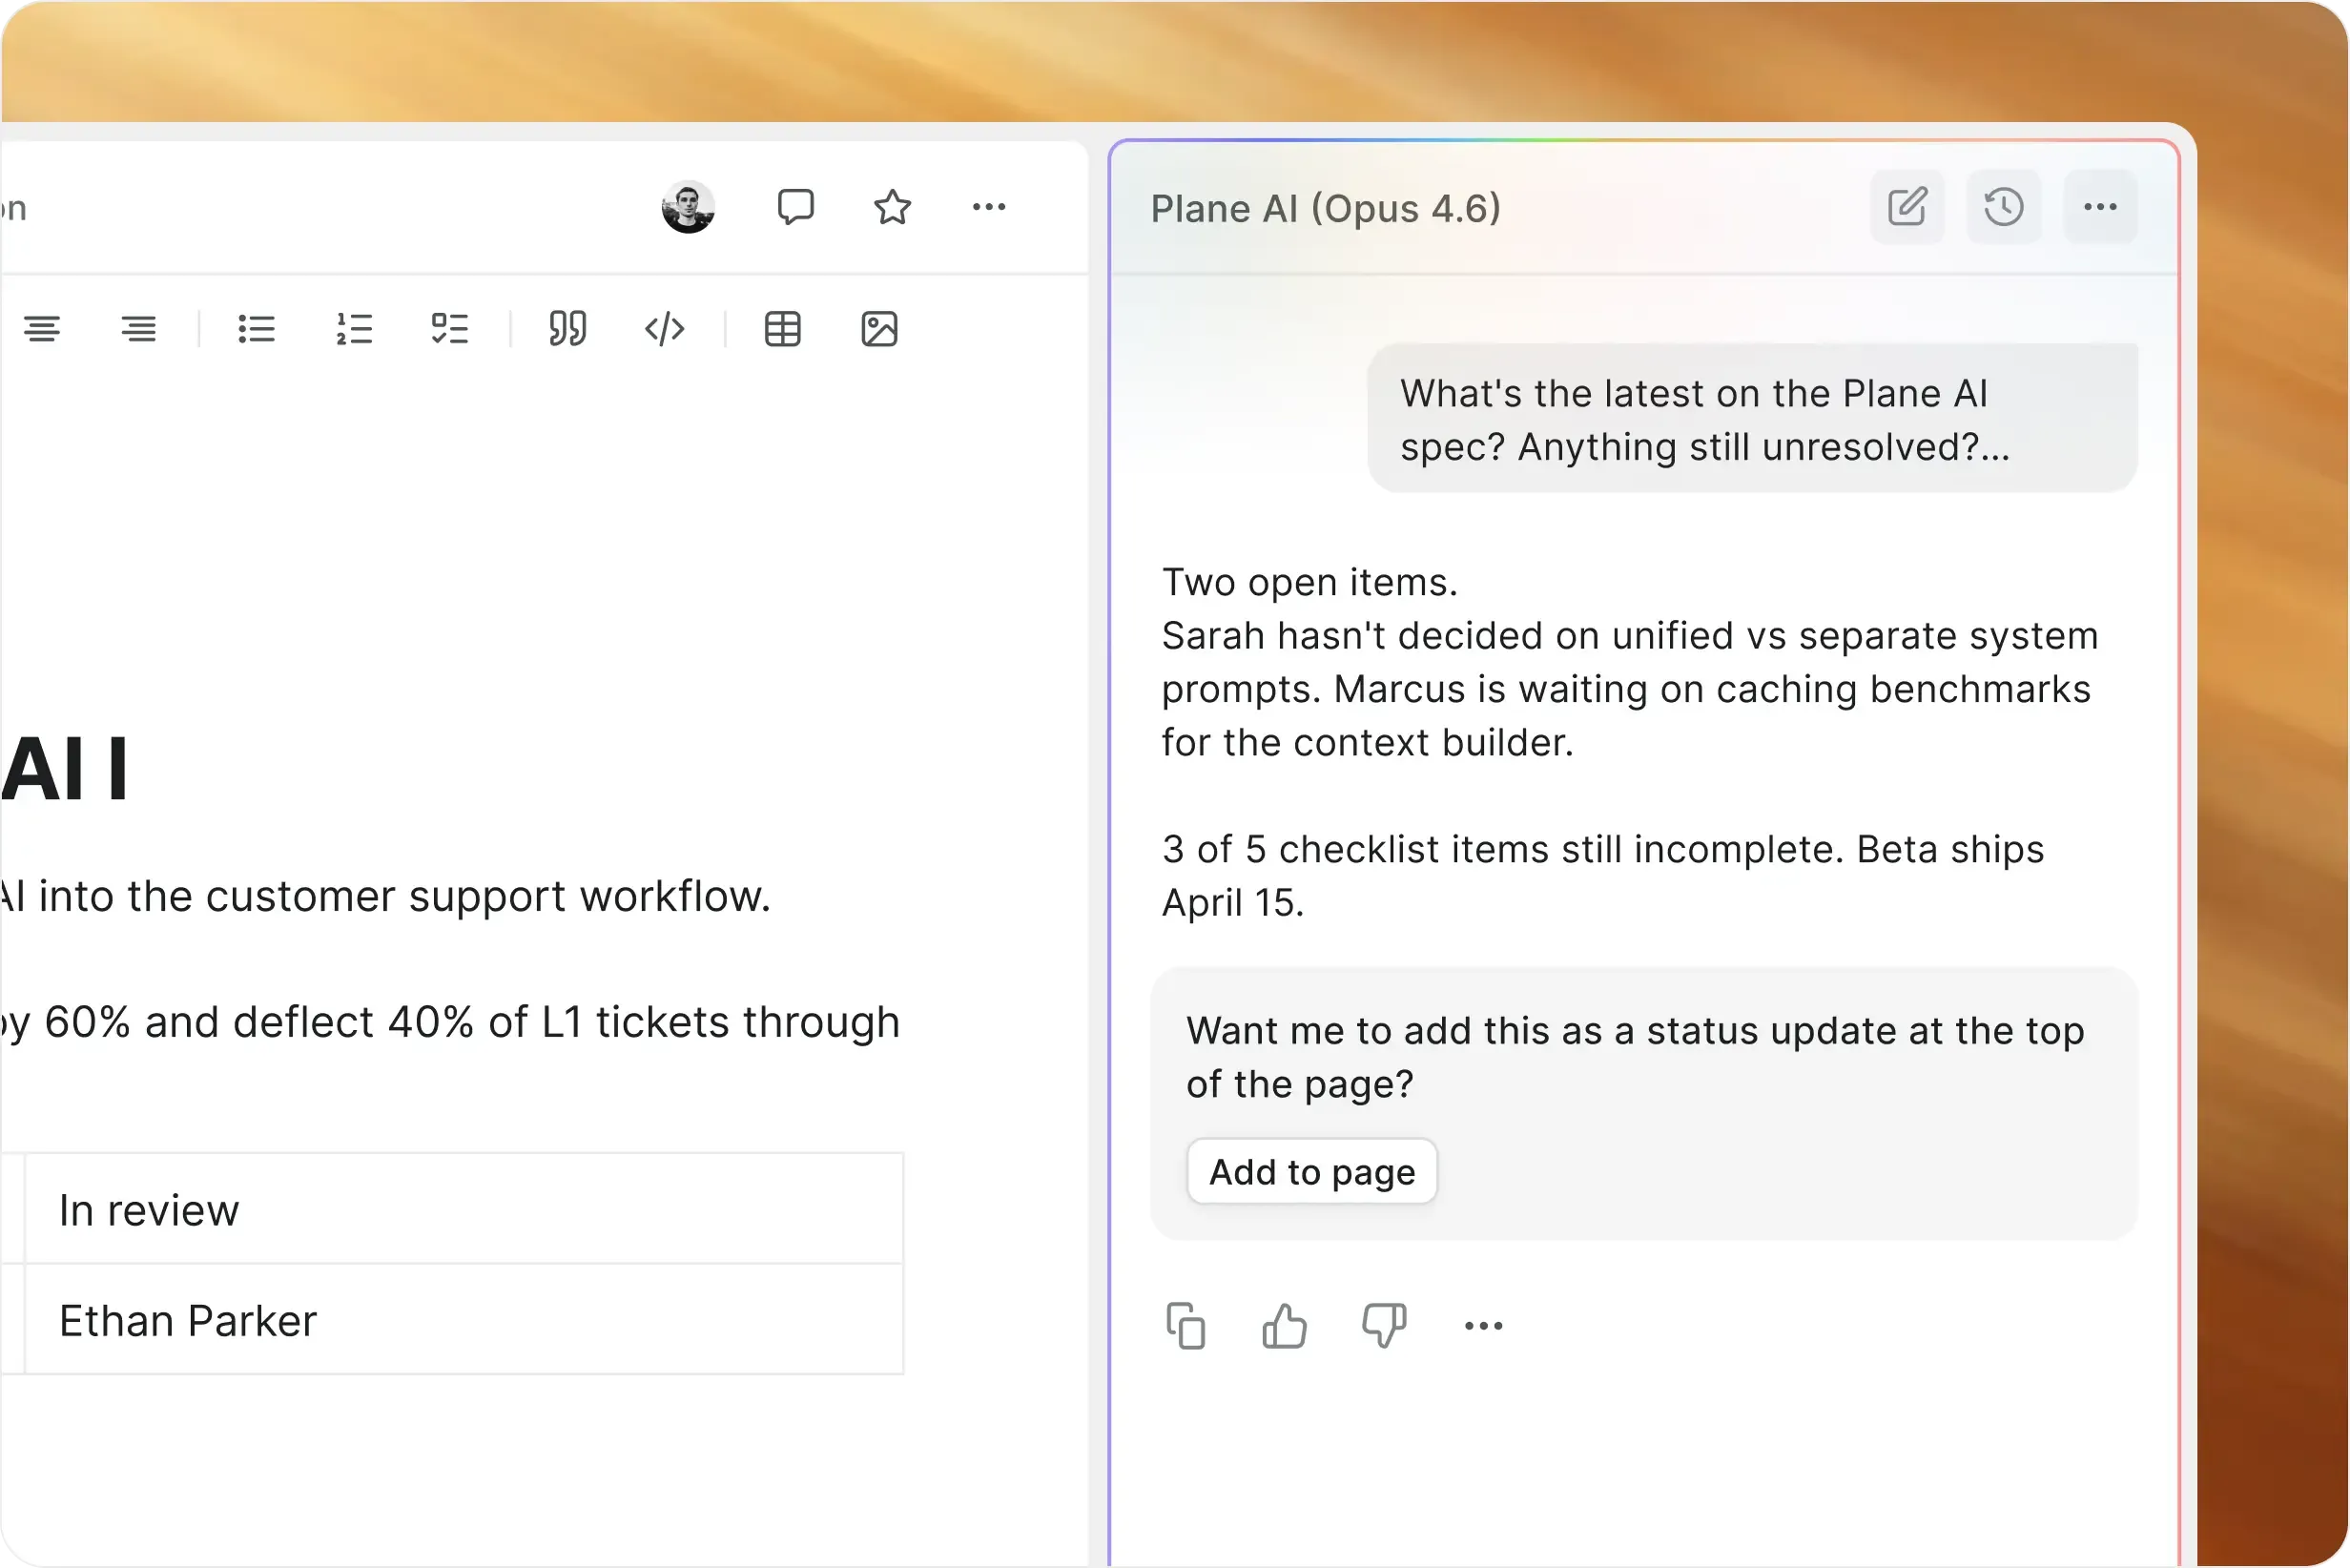Click the user message about Plane AI spec
The width and height of the screenshot is (2350, 1568).
[1752, 419]
